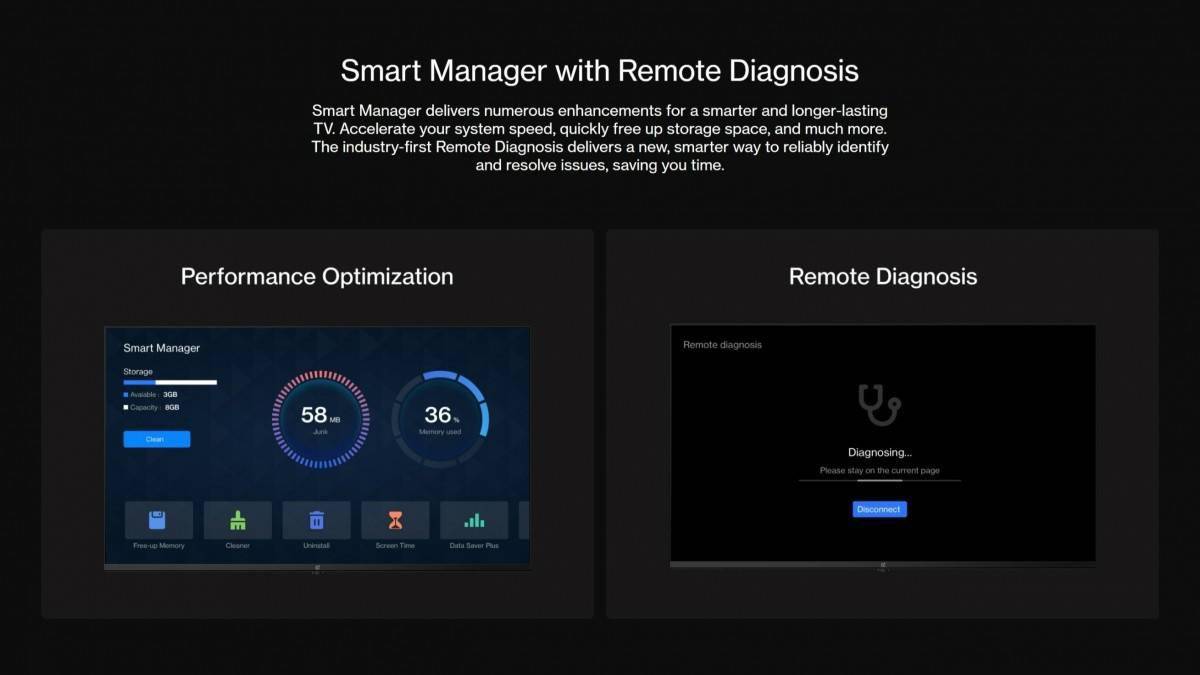
Task: Open the Uninstall trash bin icon
Action: [x=316, y=520]
